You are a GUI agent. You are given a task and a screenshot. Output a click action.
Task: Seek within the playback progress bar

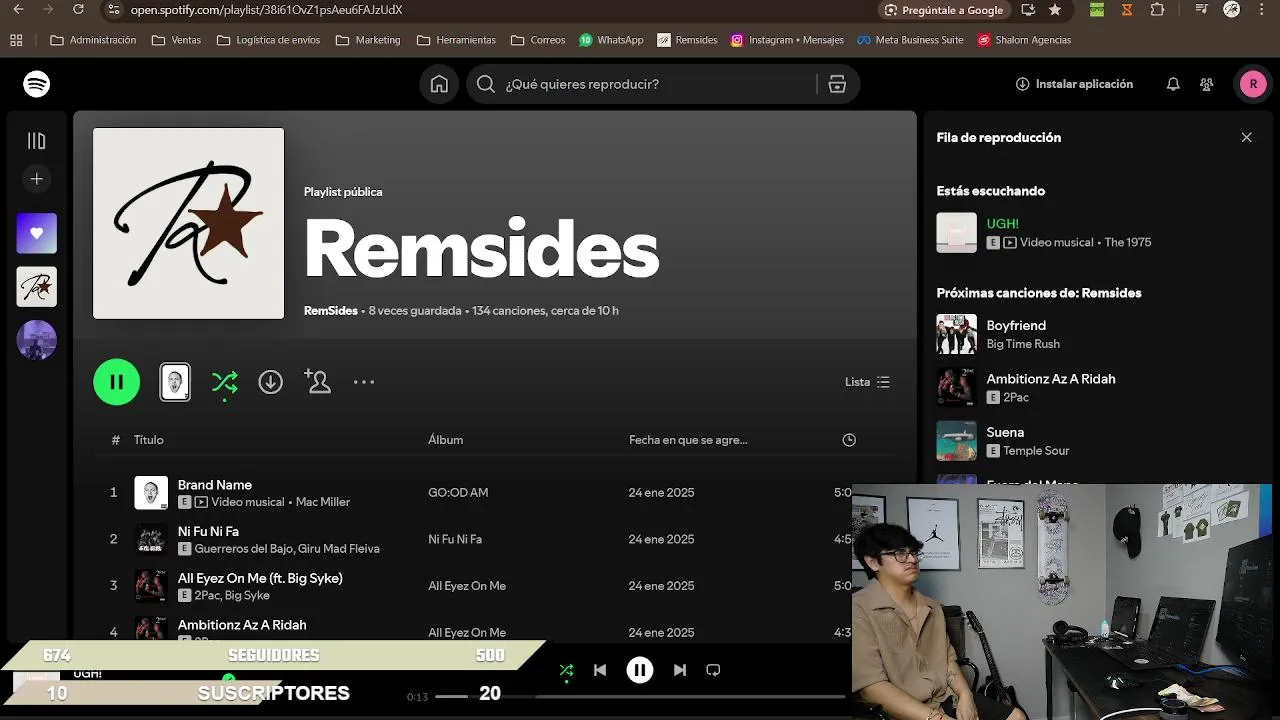coord(640,696)
